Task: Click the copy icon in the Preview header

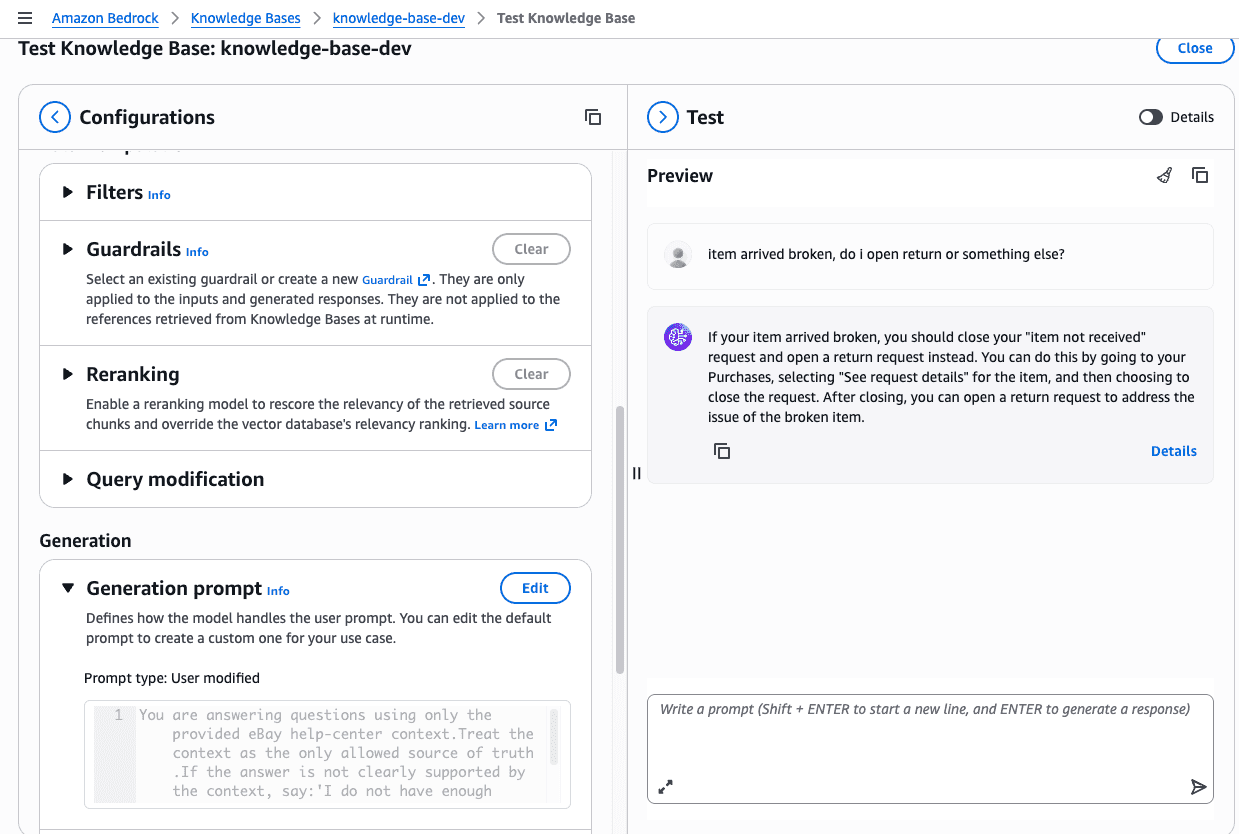Action: pyautogui.click(x=1200, y=176)
